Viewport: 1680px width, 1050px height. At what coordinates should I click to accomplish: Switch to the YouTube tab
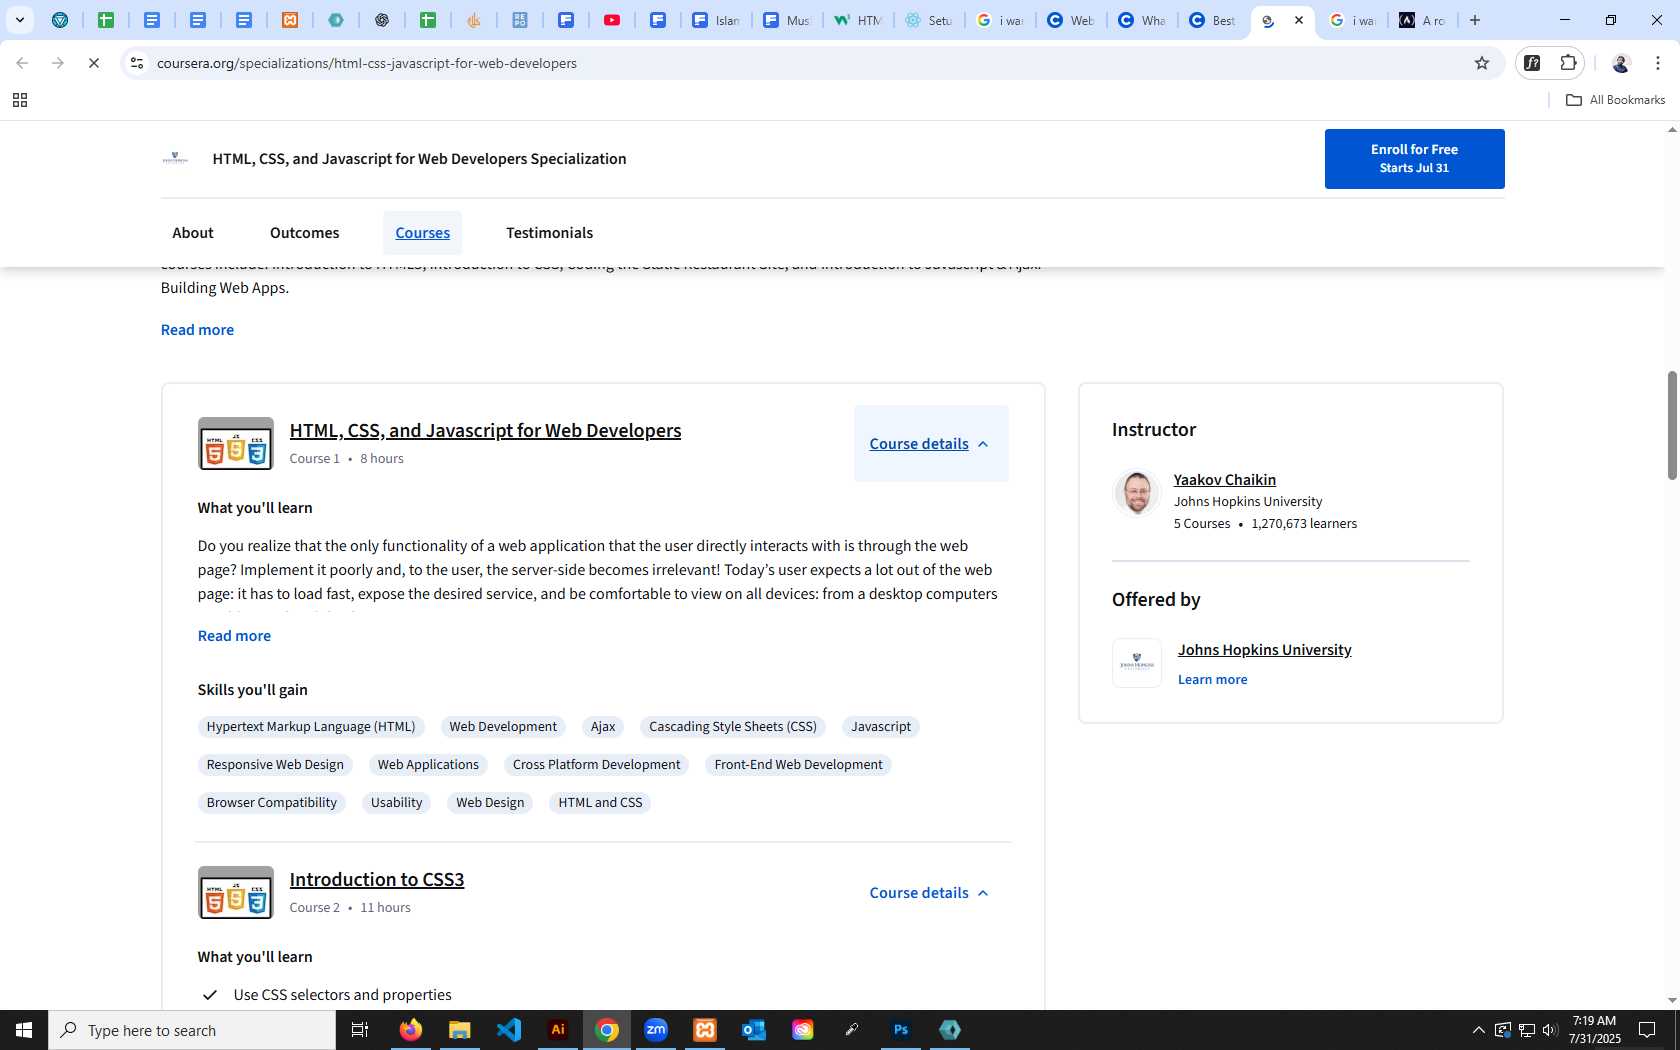[x=612, y=20]
